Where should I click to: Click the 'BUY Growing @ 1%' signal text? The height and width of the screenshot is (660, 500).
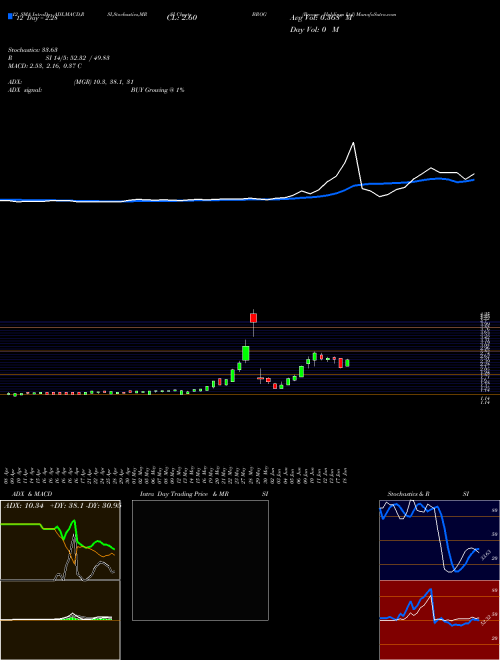[x=157, y=90]
